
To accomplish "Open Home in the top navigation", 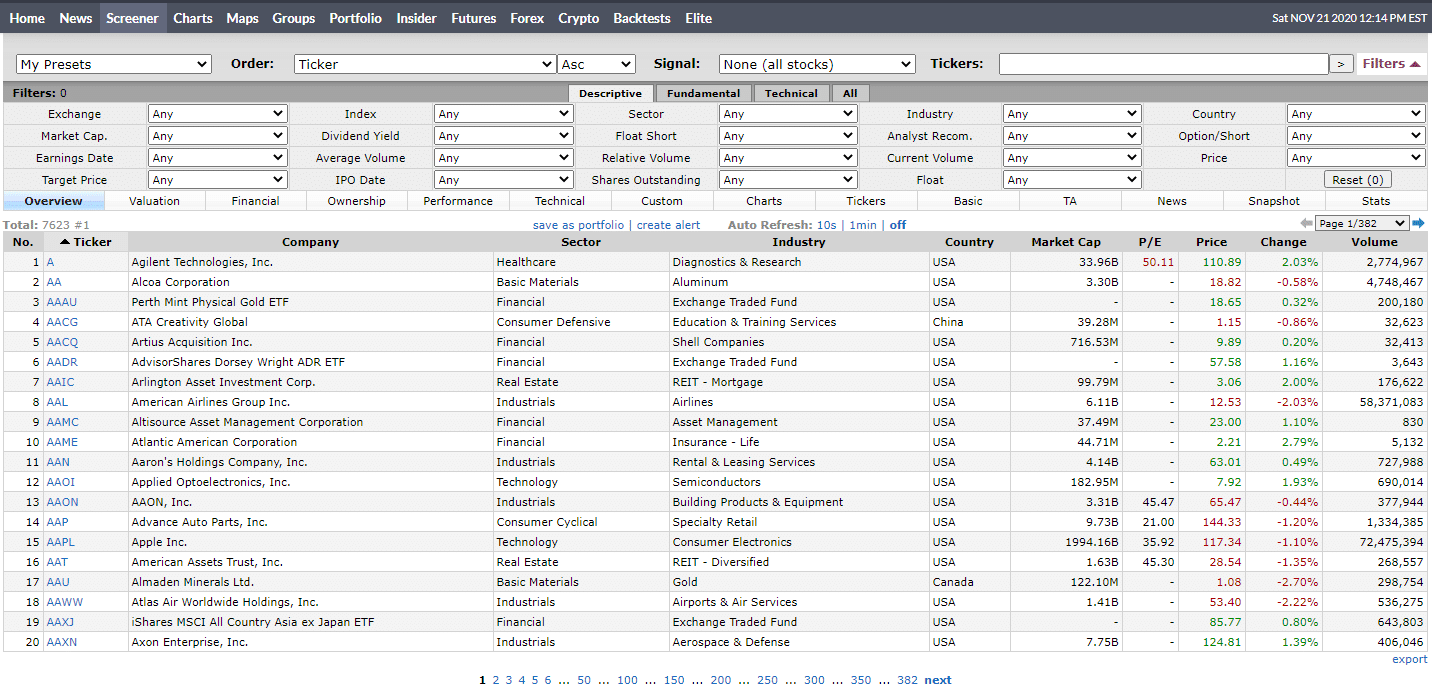I will tap(27, 18).
